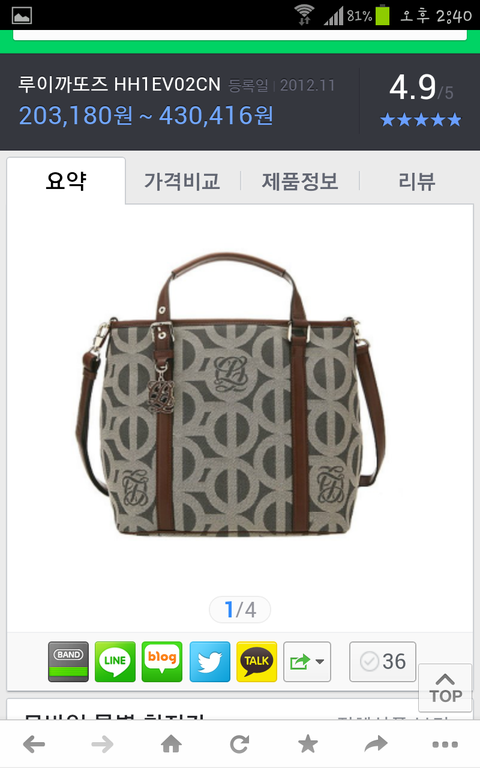
Task: Open the browser share arrow
Action: coord(376,744)
